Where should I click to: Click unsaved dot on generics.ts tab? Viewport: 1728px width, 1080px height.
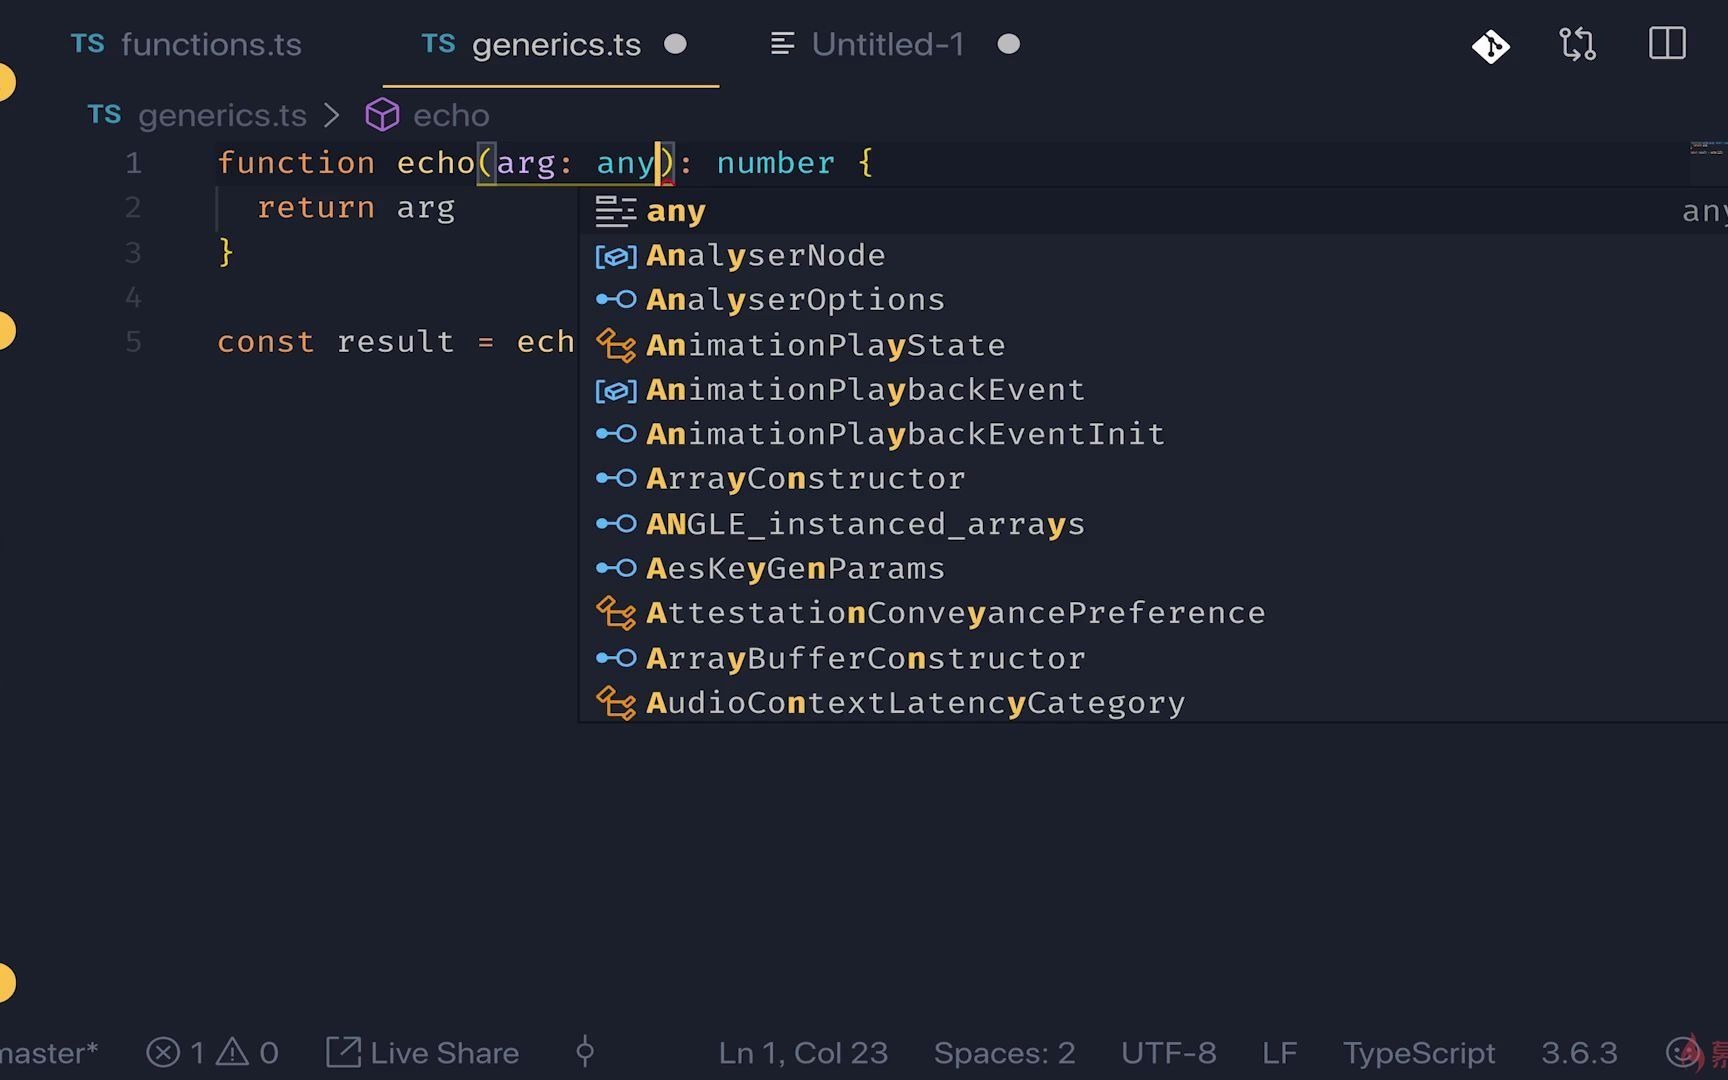pyautogui.click(x=676, y=44)
